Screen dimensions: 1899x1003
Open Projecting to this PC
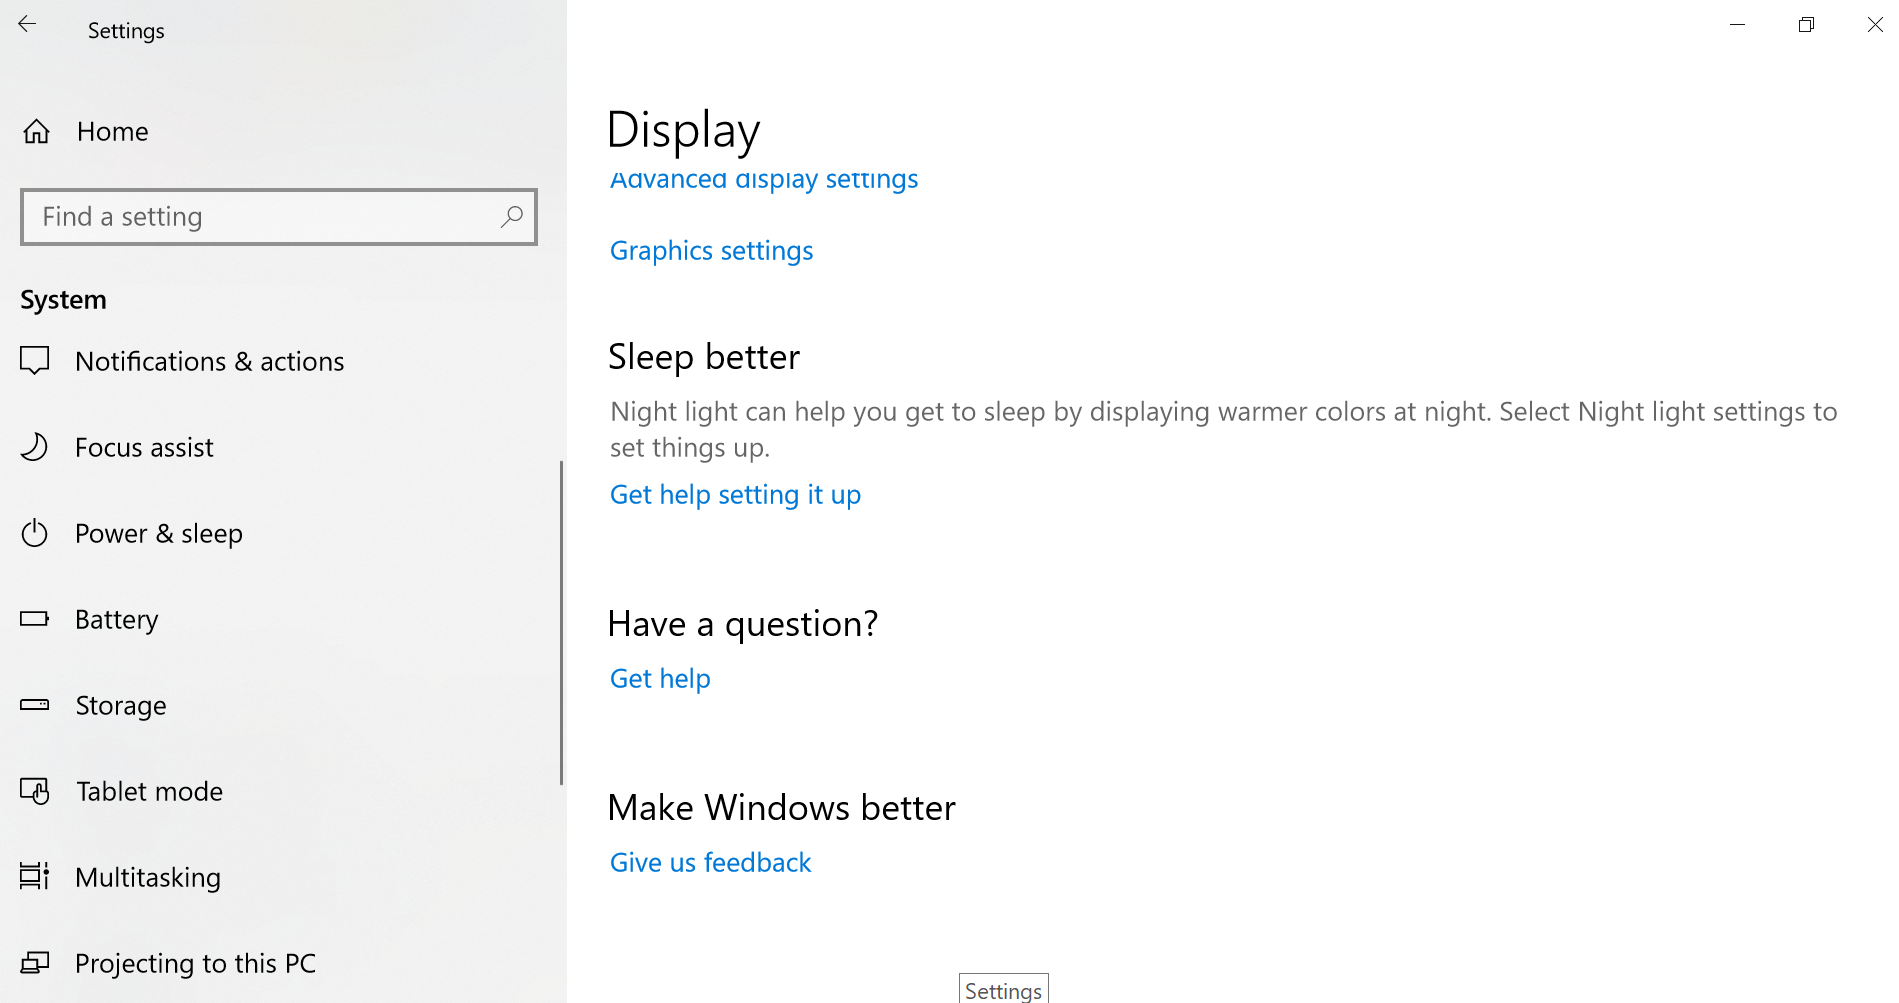pyautogui.click(x=196, y=964)
